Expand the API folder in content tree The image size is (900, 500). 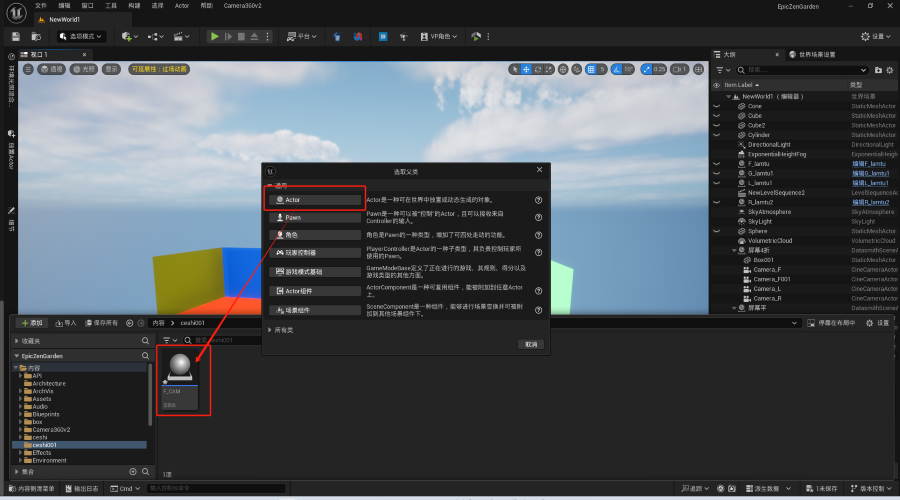tap(21, 375)
